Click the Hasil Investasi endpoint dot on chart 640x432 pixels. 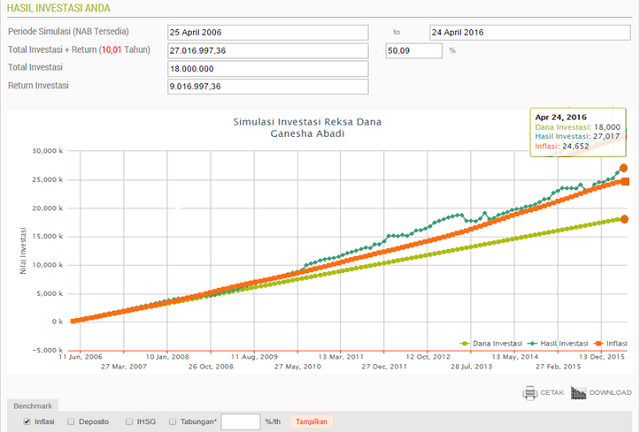[624, 168]
